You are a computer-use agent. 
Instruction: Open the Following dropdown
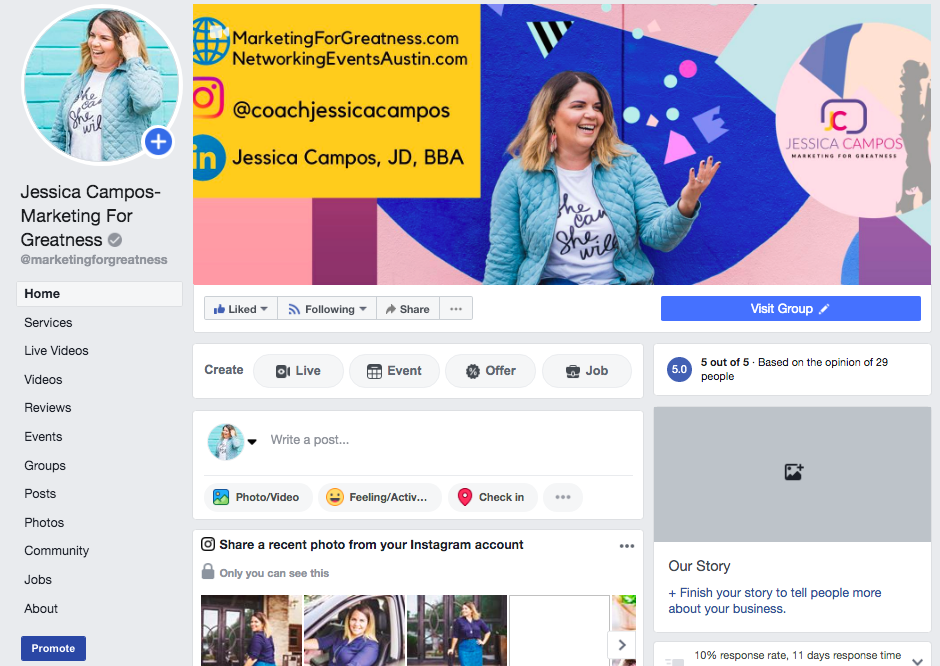327,309
